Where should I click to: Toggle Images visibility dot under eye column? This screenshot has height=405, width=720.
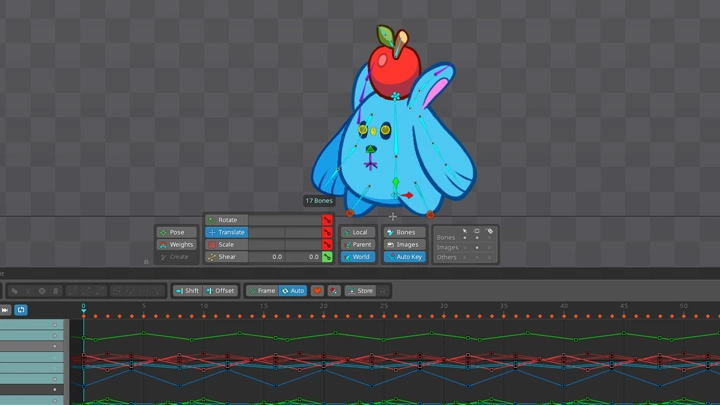[477, 248]
